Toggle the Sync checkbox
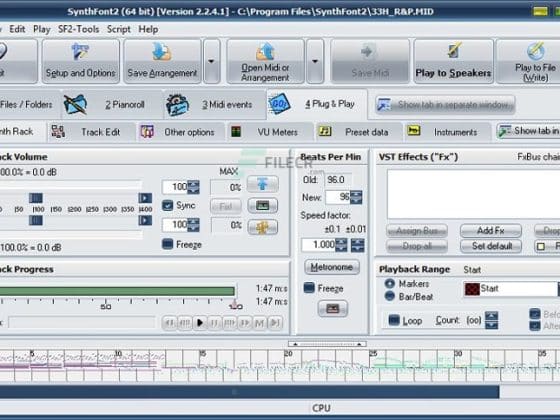This screenshot has width=560, height=420. point(168,205)
